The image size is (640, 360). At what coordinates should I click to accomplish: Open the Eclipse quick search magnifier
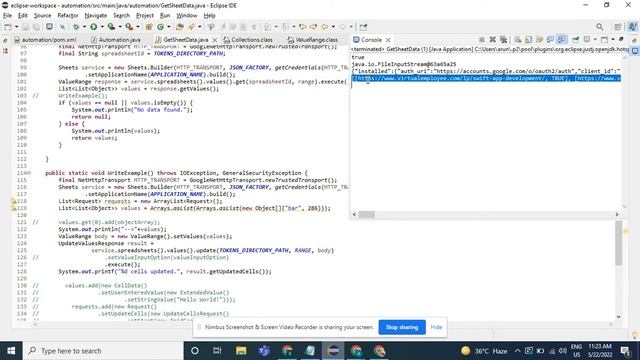pyautogui.click(x=599, y=27)
